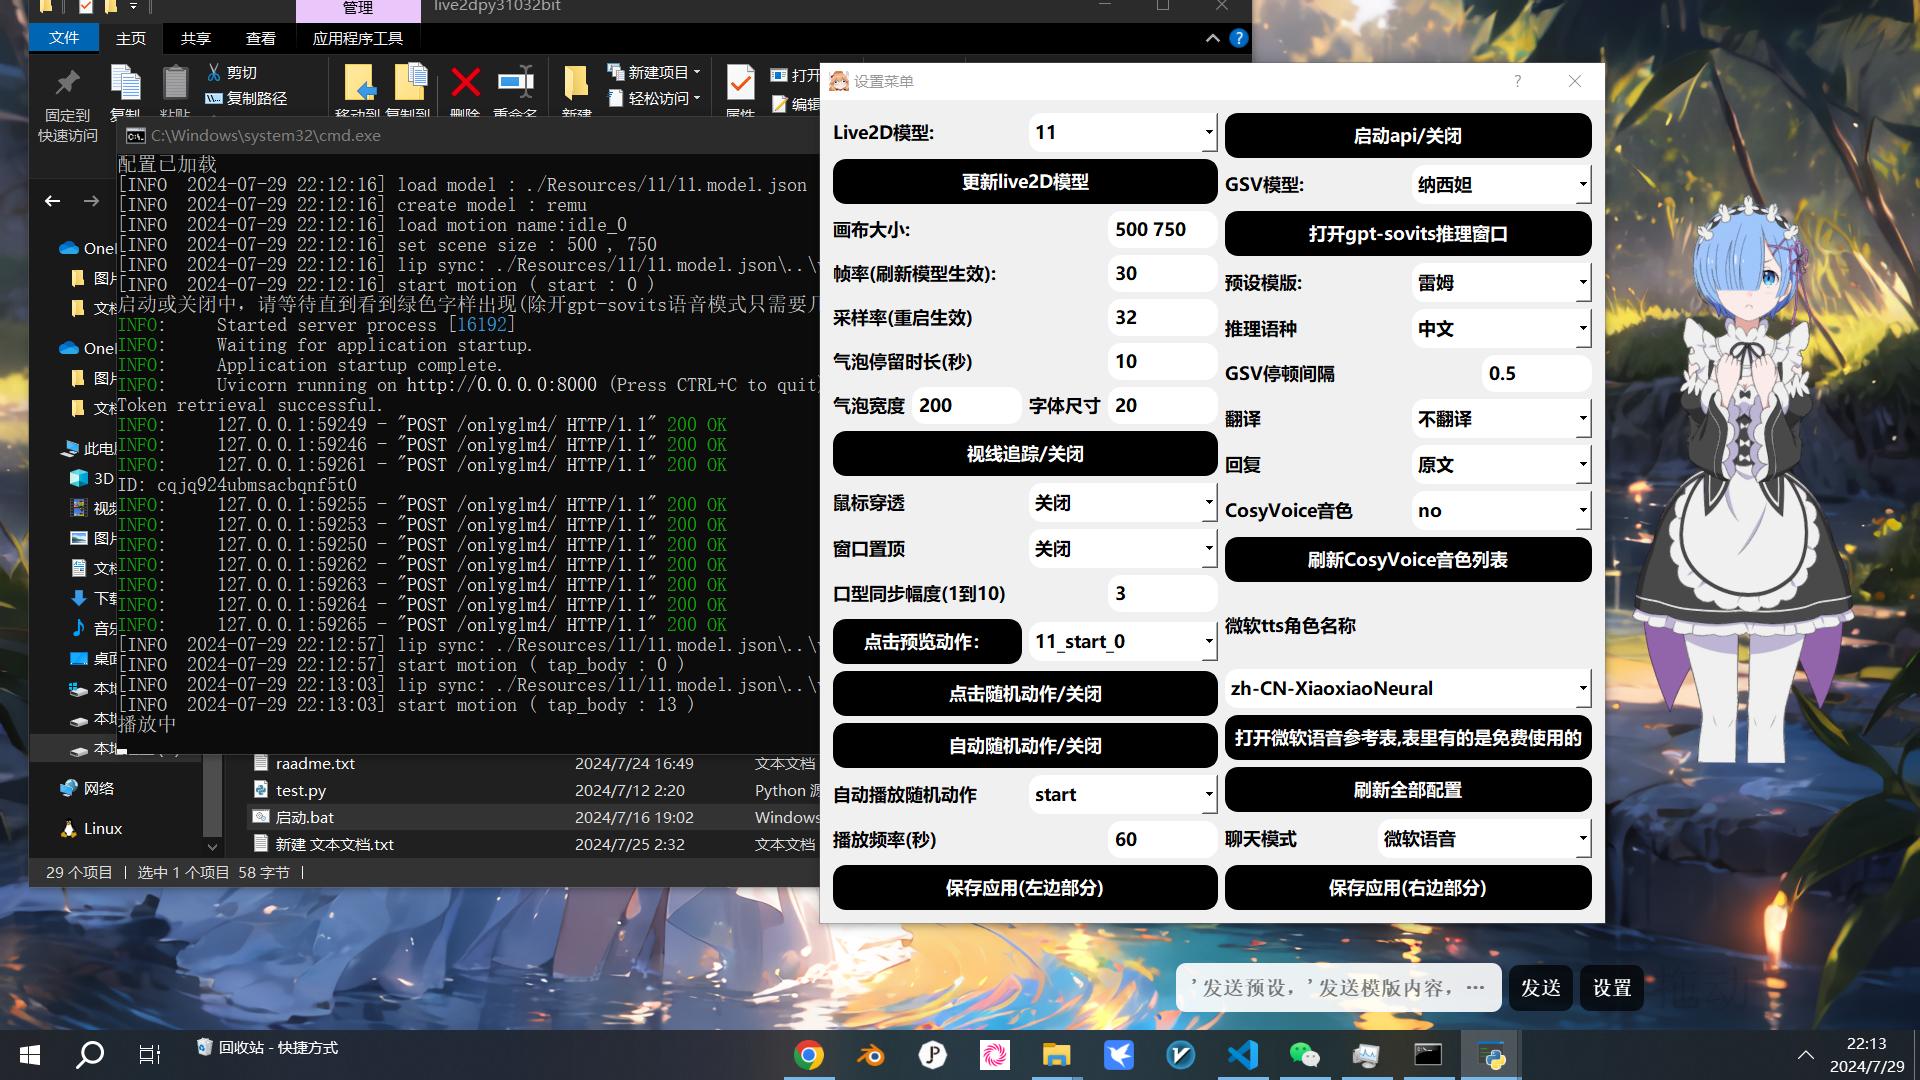Open Blender from the taskbar

(x=871, y=1055)
